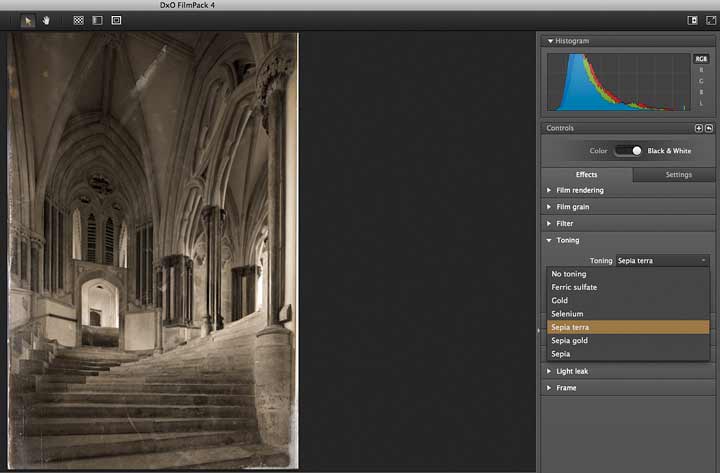Screen dimensions: 720x473
Task: Switch to the Settings tab
Action: [x=674, y=175]
